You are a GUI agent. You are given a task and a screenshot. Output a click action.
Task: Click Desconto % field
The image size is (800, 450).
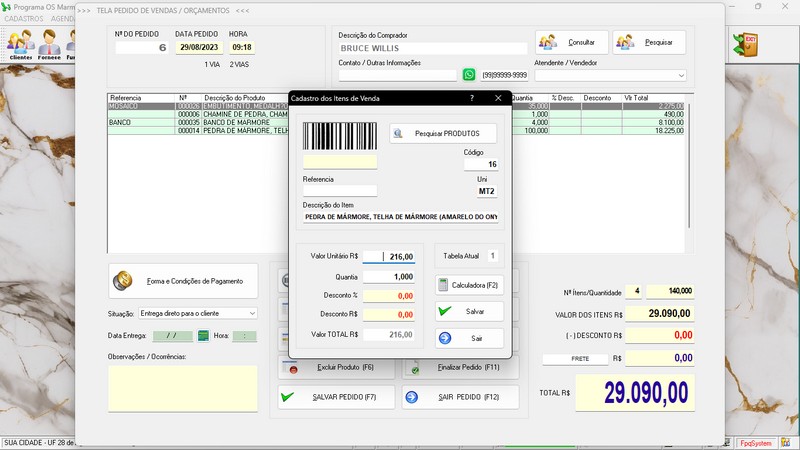click(389, 296)
